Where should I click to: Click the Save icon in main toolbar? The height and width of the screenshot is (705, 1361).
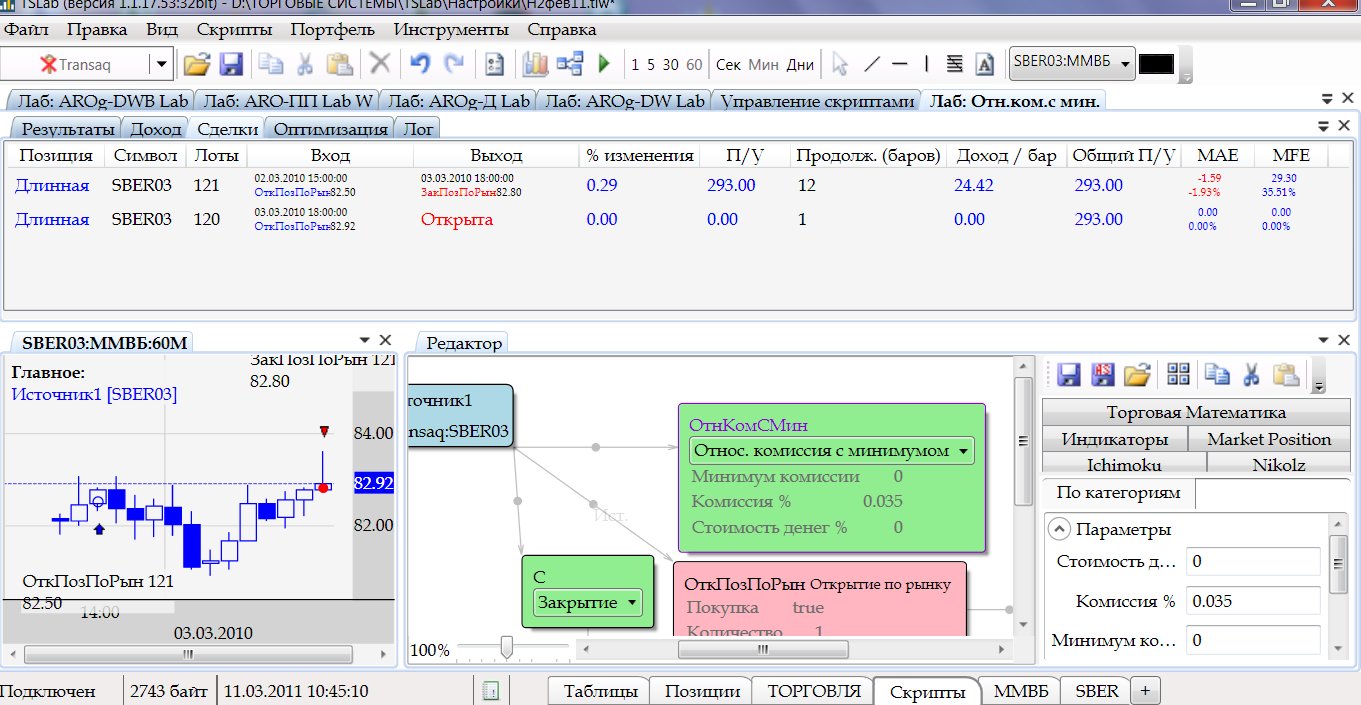231,64
